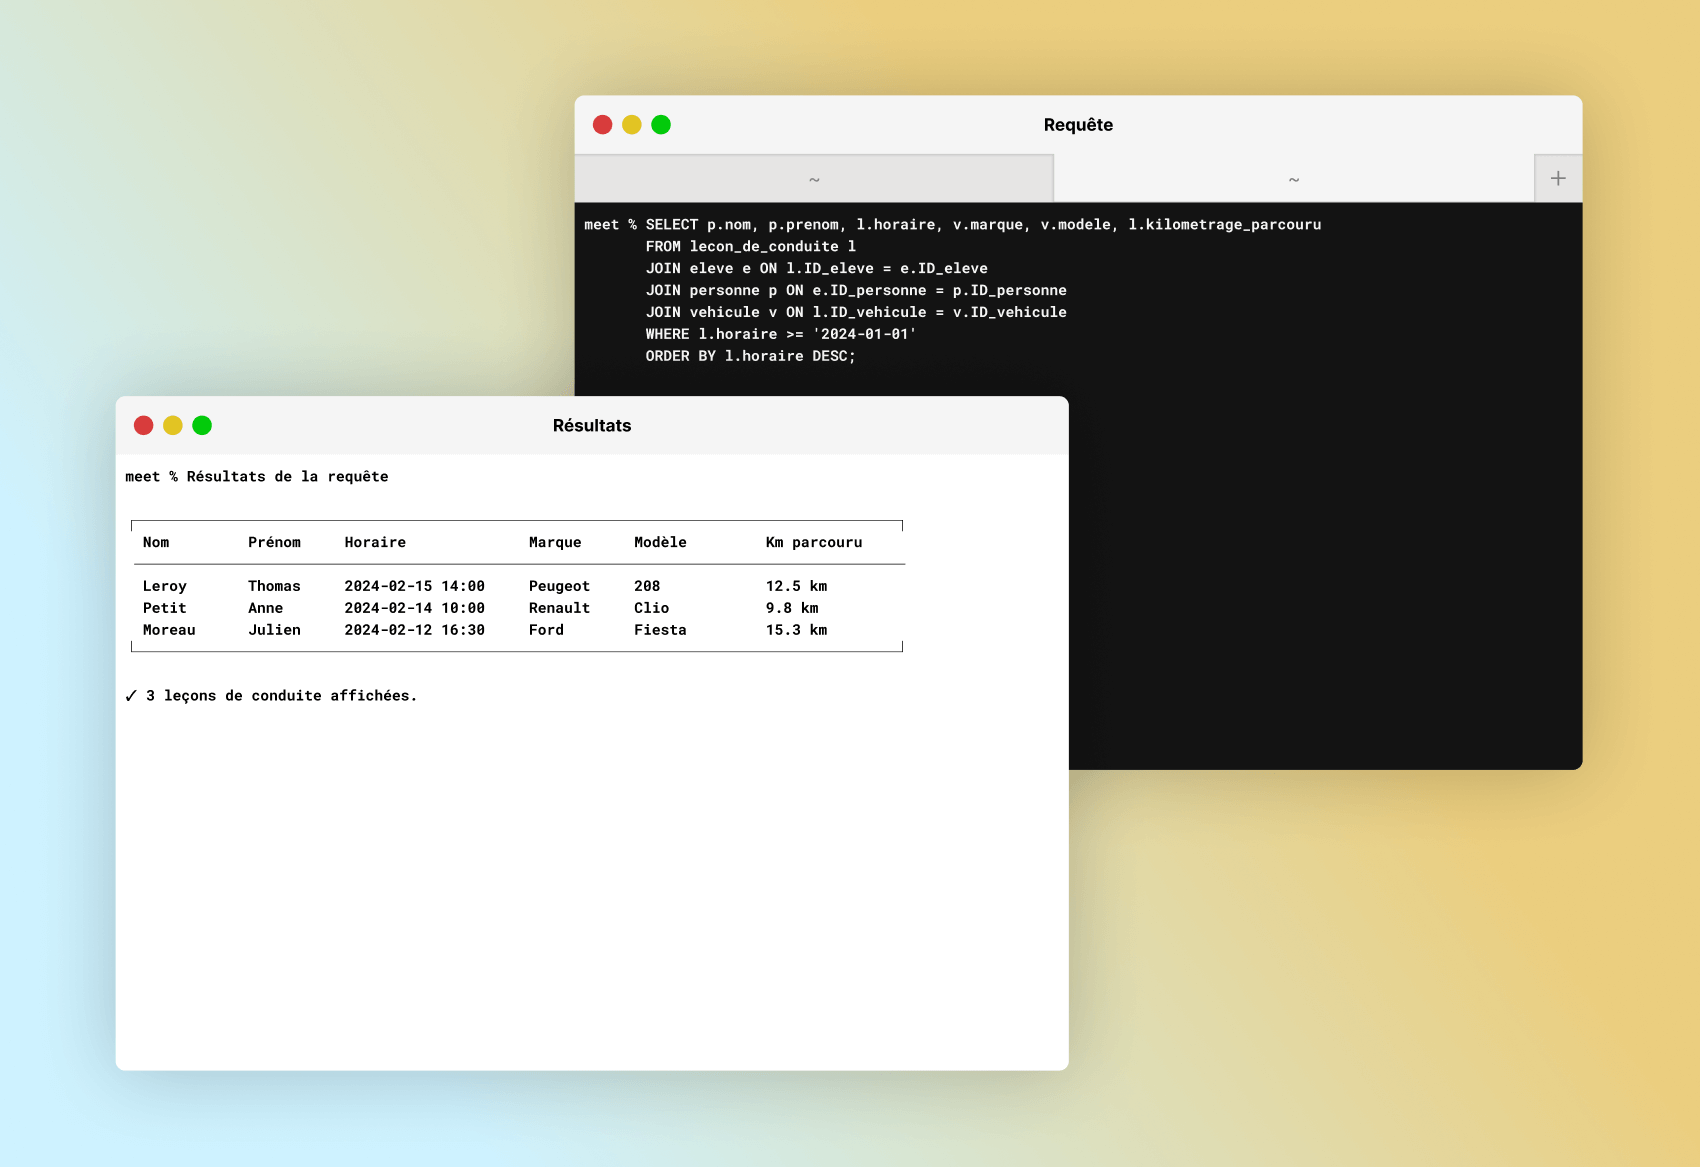This screenshot has width=1700, height=1167.
Task: Maximize the Requête window with green button
Action: (x=660, y=125)
